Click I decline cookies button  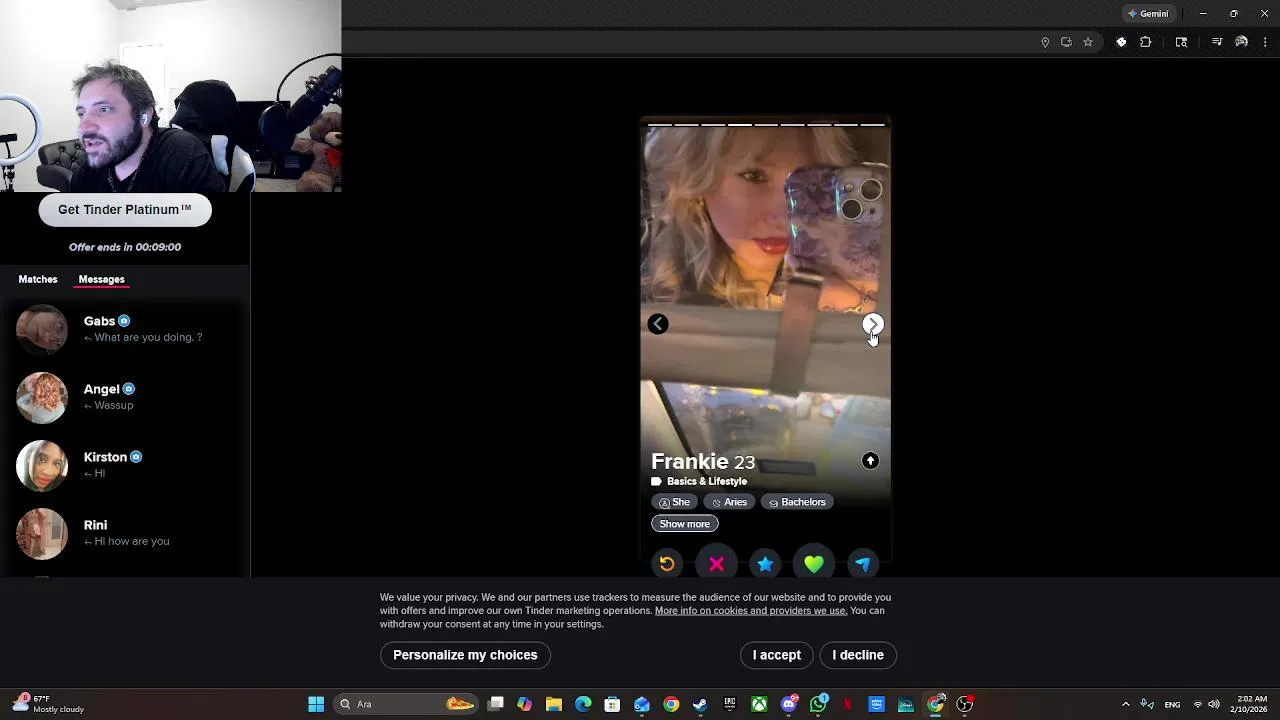[x=858, y=655]
